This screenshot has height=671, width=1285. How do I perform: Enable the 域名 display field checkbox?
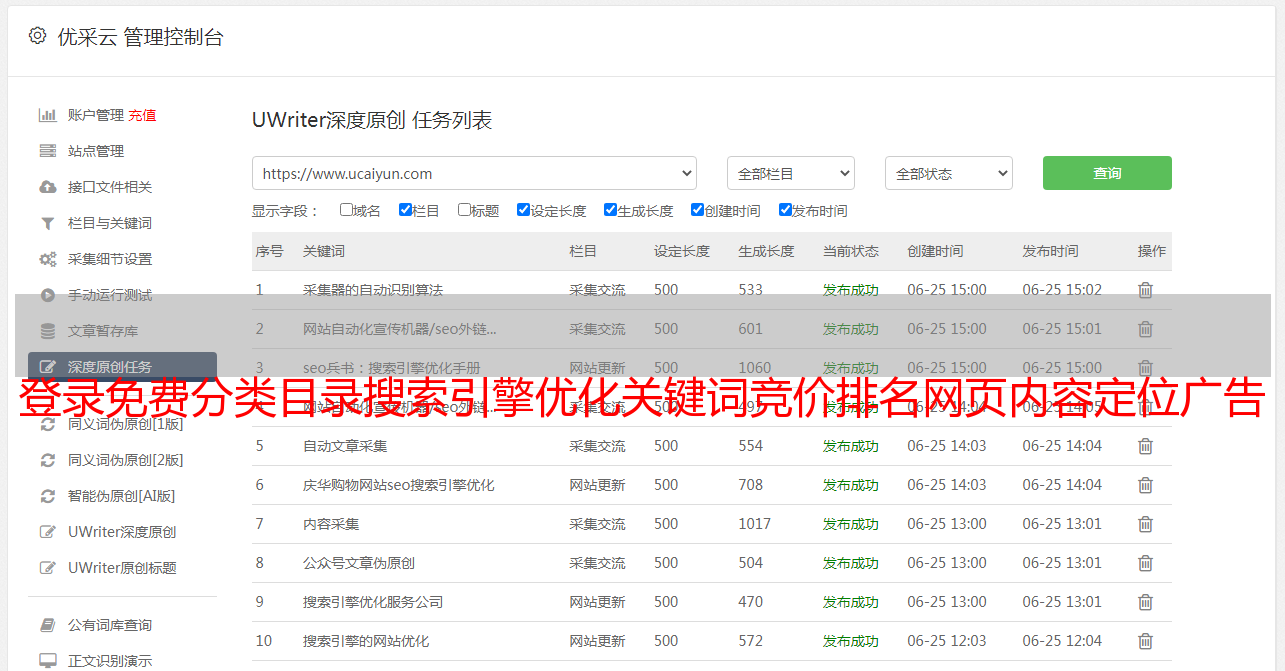[x=346, y=210]
